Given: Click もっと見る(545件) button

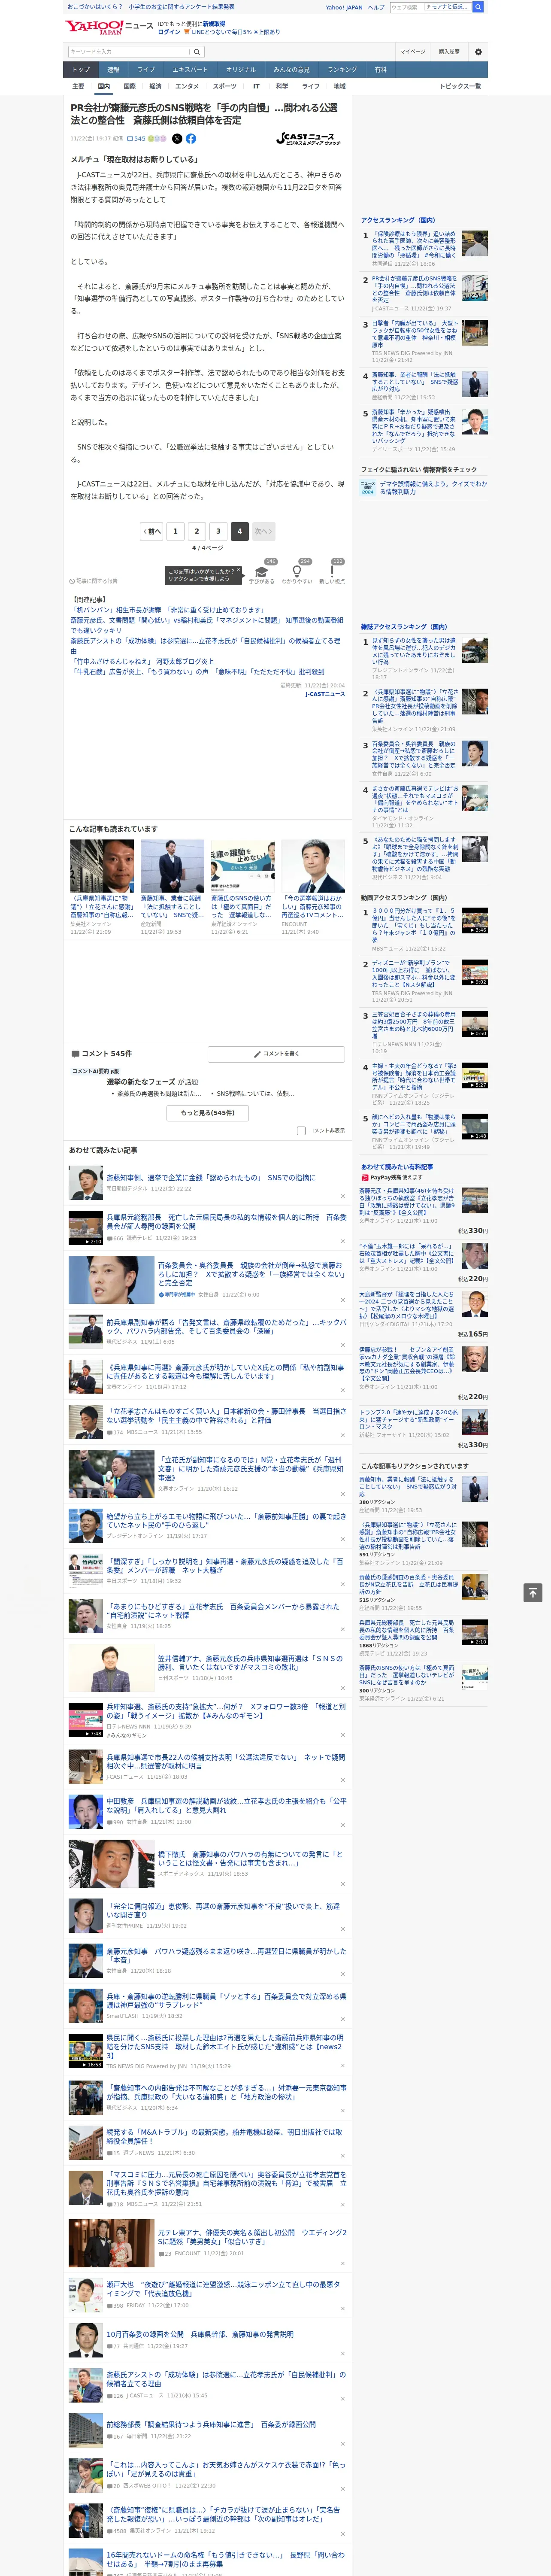Looking at the screenshot, I should tap(208, 1112).
